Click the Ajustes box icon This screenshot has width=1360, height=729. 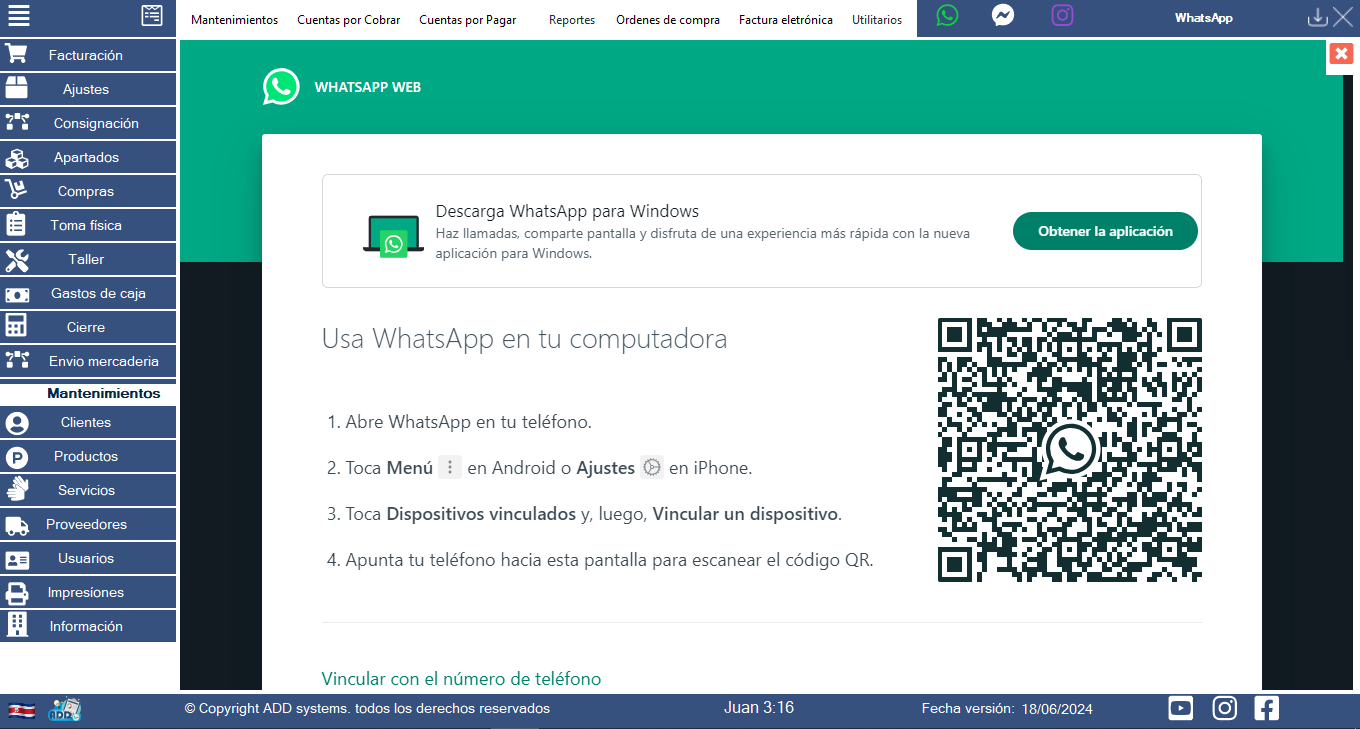[17, 88]
